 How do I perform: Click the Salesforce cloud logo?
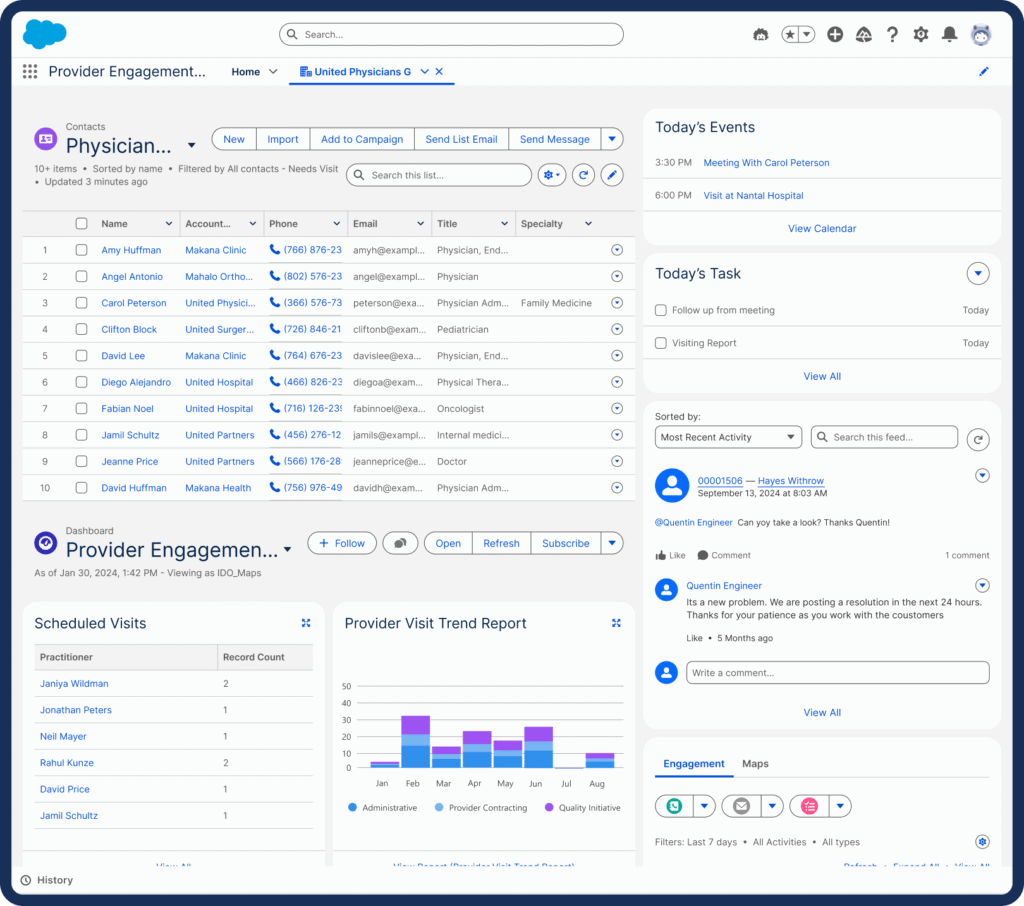[44, 33]
